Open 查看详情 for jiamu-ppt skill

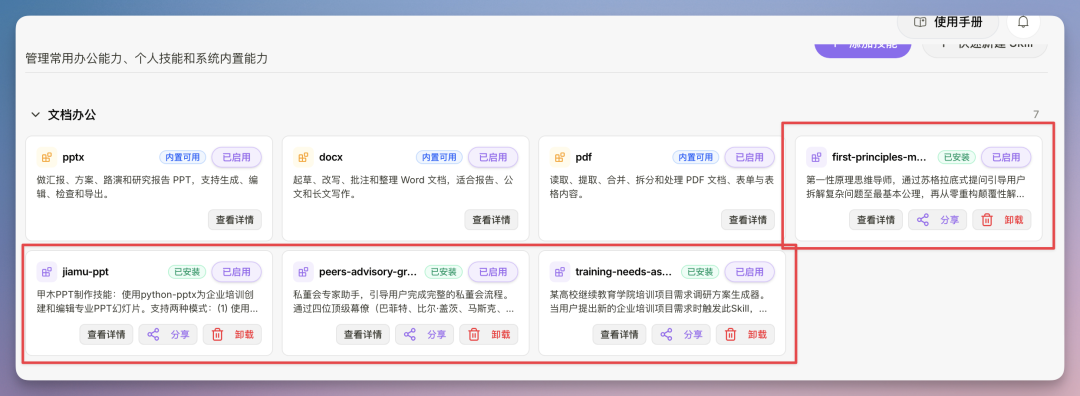click(106, 335)
